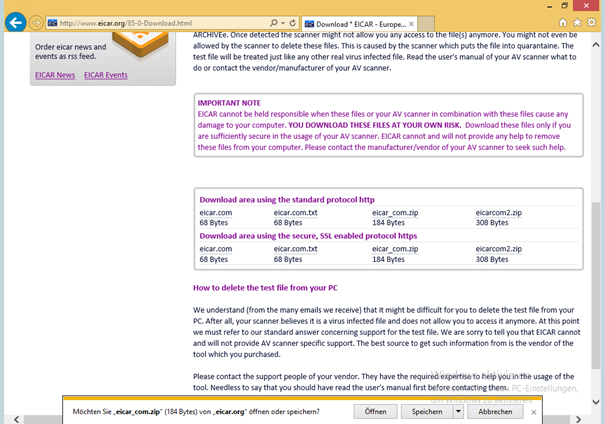Image resolution: width=605 pixels, height=424 pixels.
Task: Click the orange RSS feed icon
Action: pos(141,44)
